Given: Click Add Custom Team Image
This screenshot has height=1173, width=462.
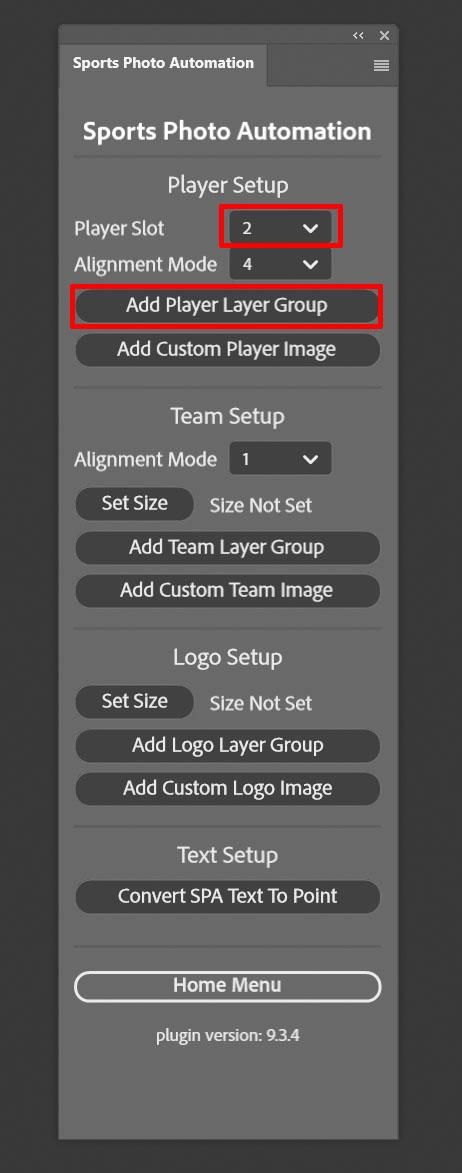Looking at the screenshot, I should (227, 590).
